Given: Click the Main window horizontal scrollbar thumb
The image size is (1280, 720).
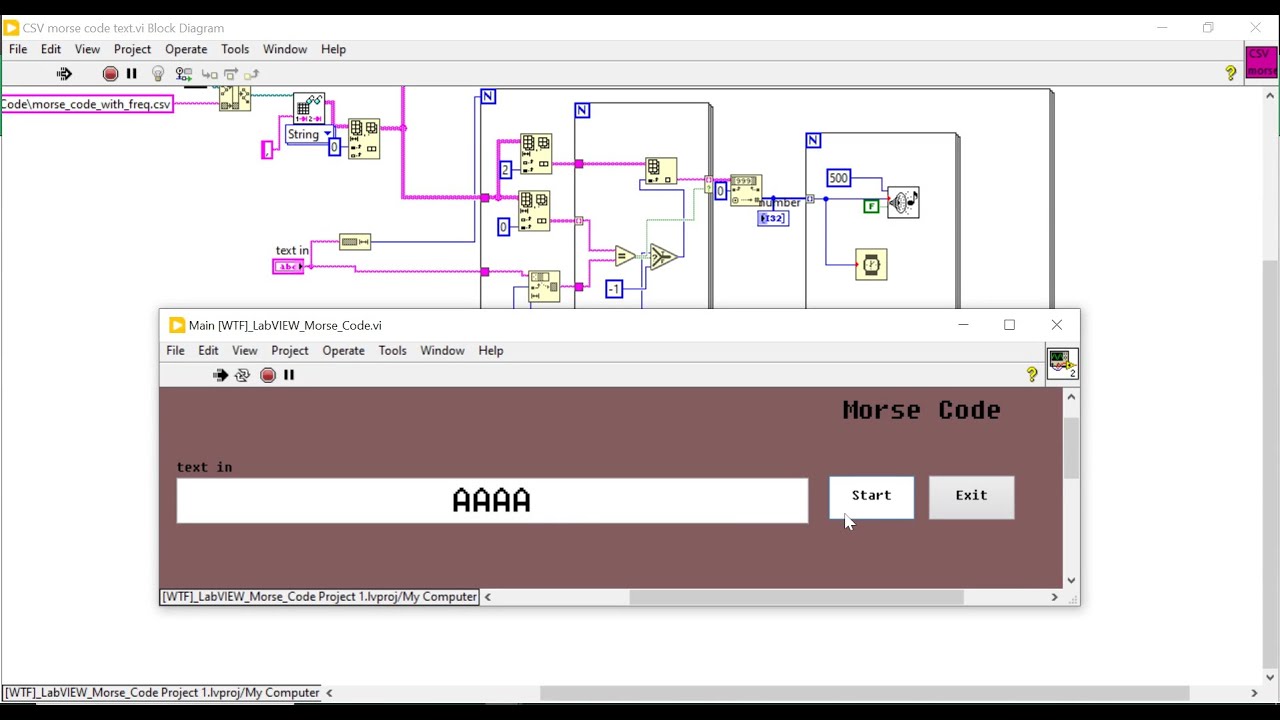Looking at the screenshot, I should (x=796, y=597).
